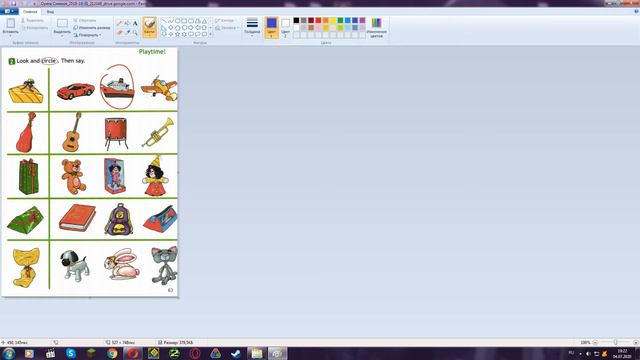The height and width of the screenshot is (360, 640).
Task: Choose the Pentagon shape
Action: tap(178, 28)
